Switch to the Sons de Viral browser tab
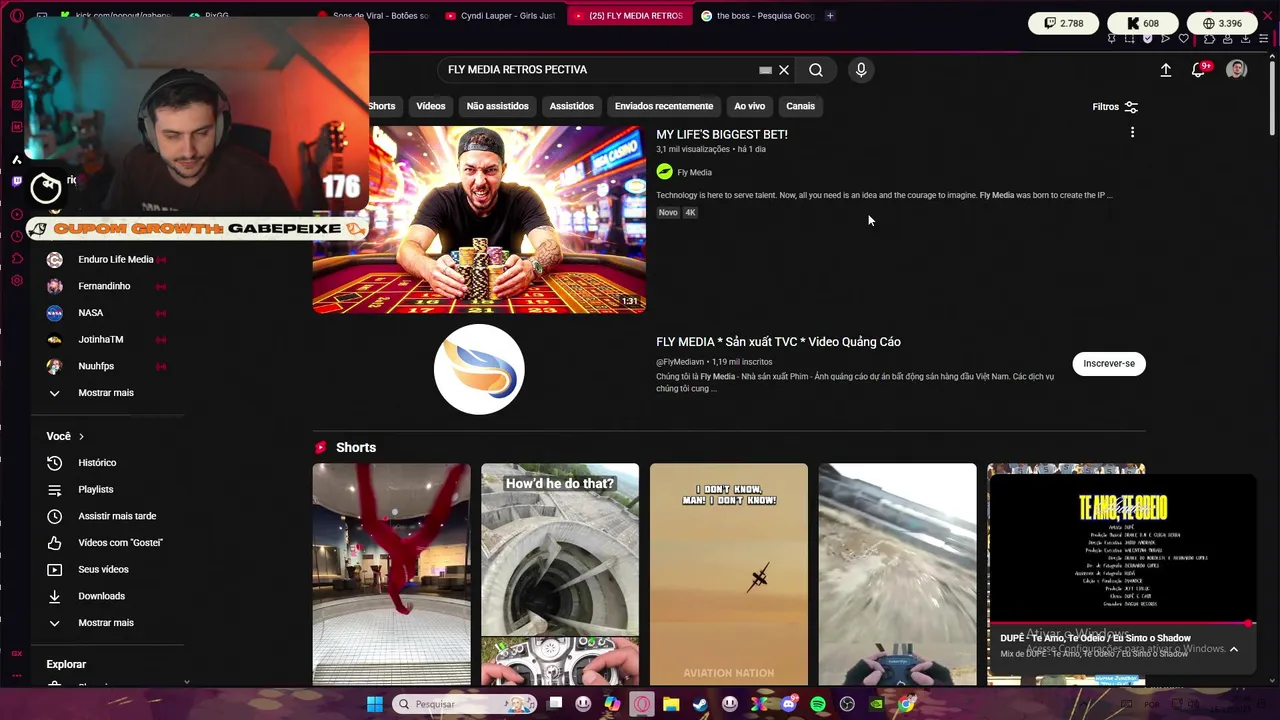Viewport: 1280px width, 720px height. point(372,16)
